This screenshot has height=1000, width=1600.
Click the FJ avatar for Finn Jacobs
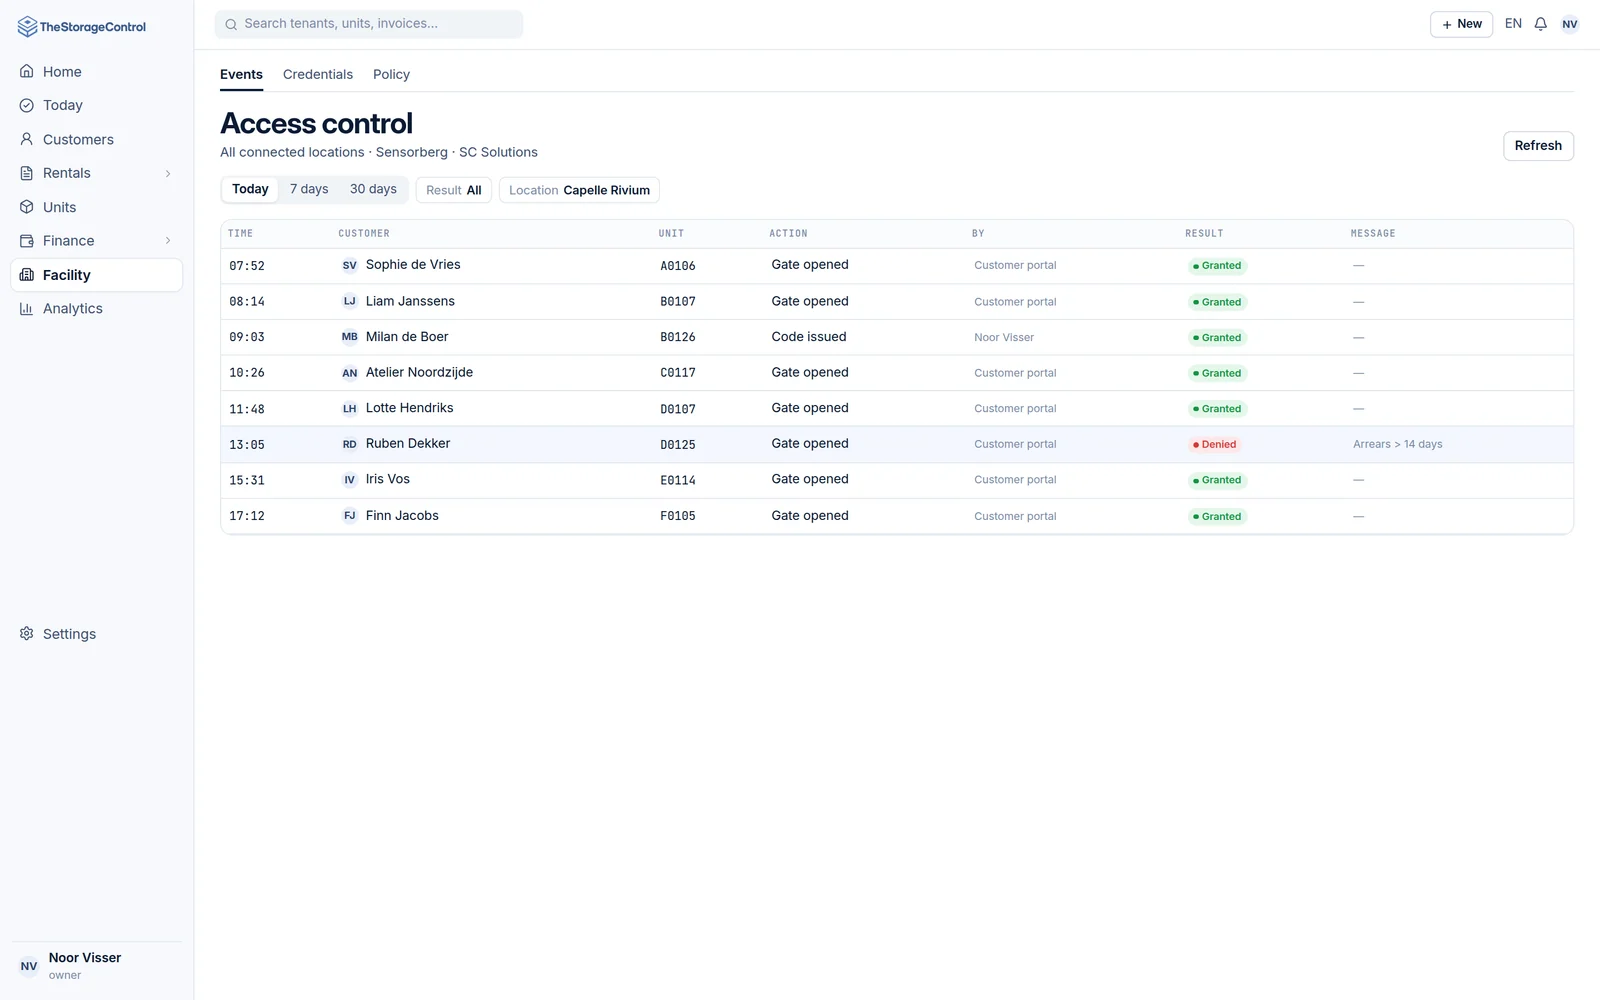coord(350,516)
